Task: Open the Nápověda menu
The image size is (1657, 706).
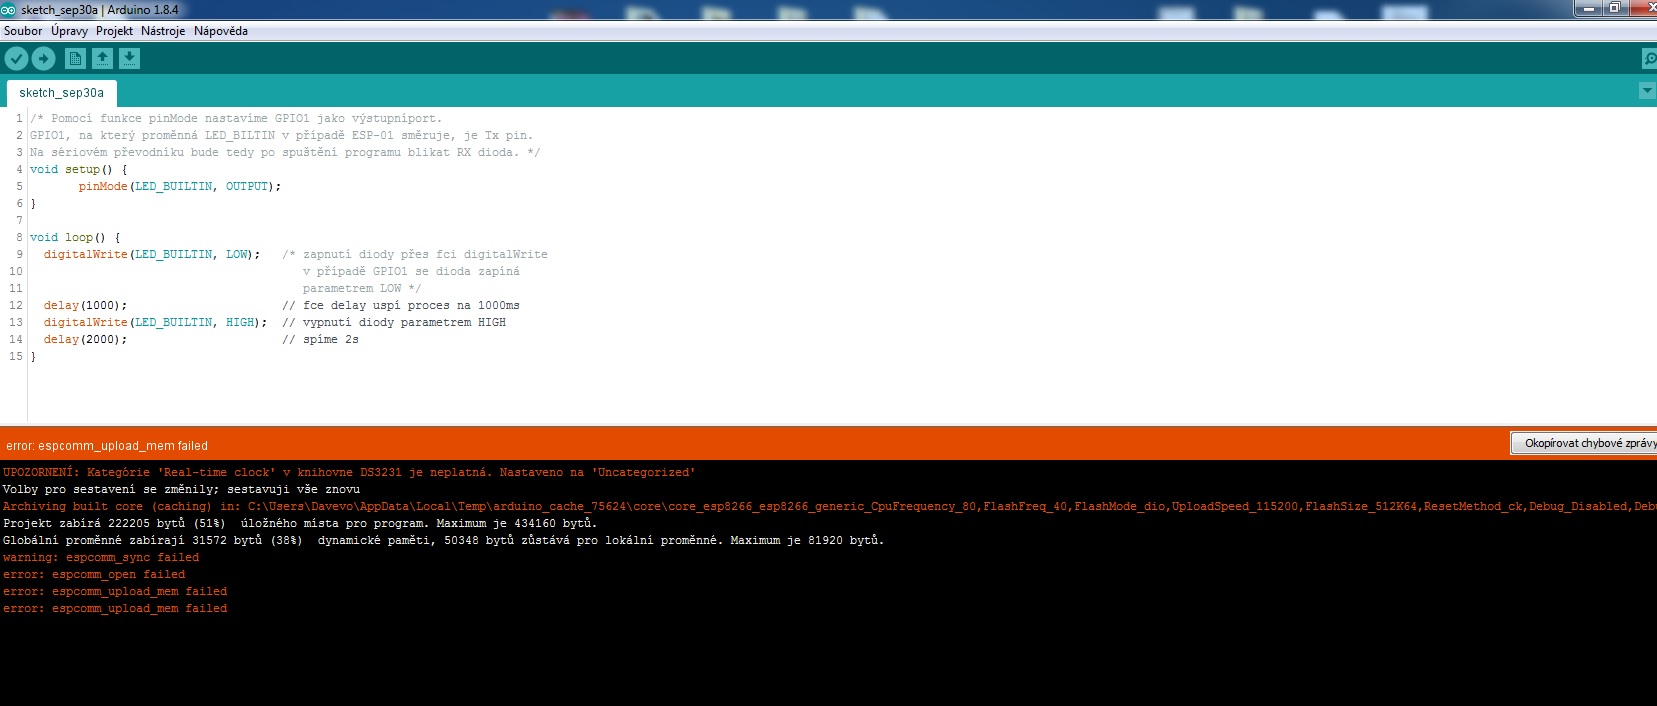Action: (x=221, y=31)
